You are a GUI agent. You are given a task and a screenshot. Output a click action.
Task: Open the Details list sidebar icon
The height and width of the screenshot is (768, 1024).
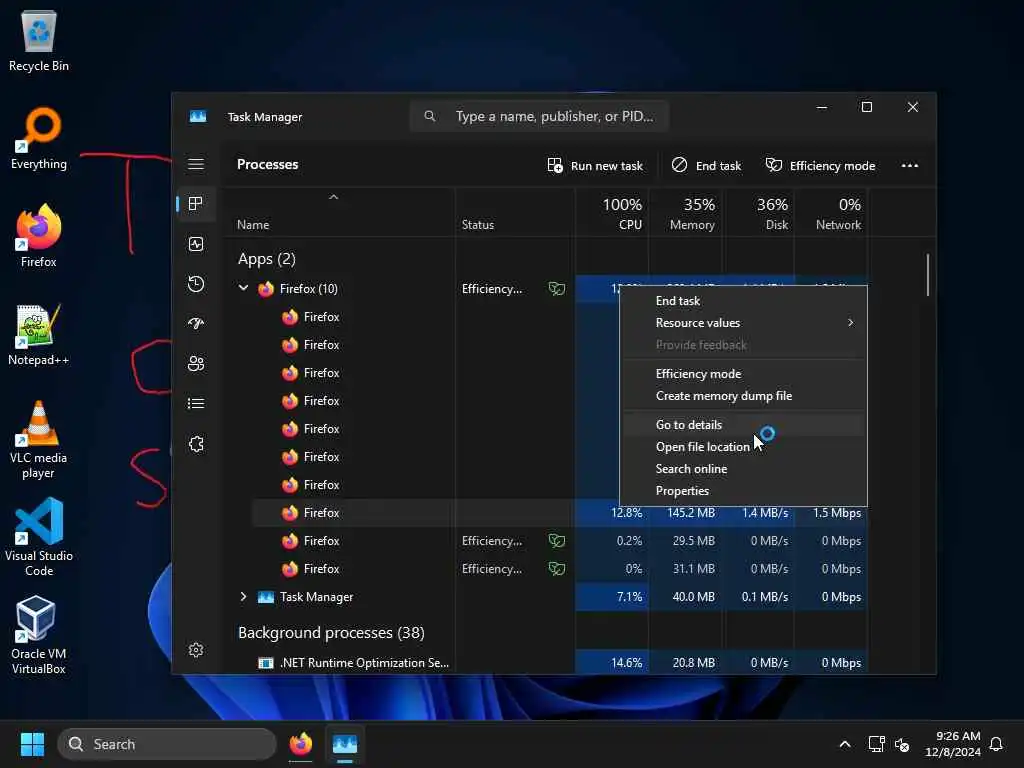196,404
